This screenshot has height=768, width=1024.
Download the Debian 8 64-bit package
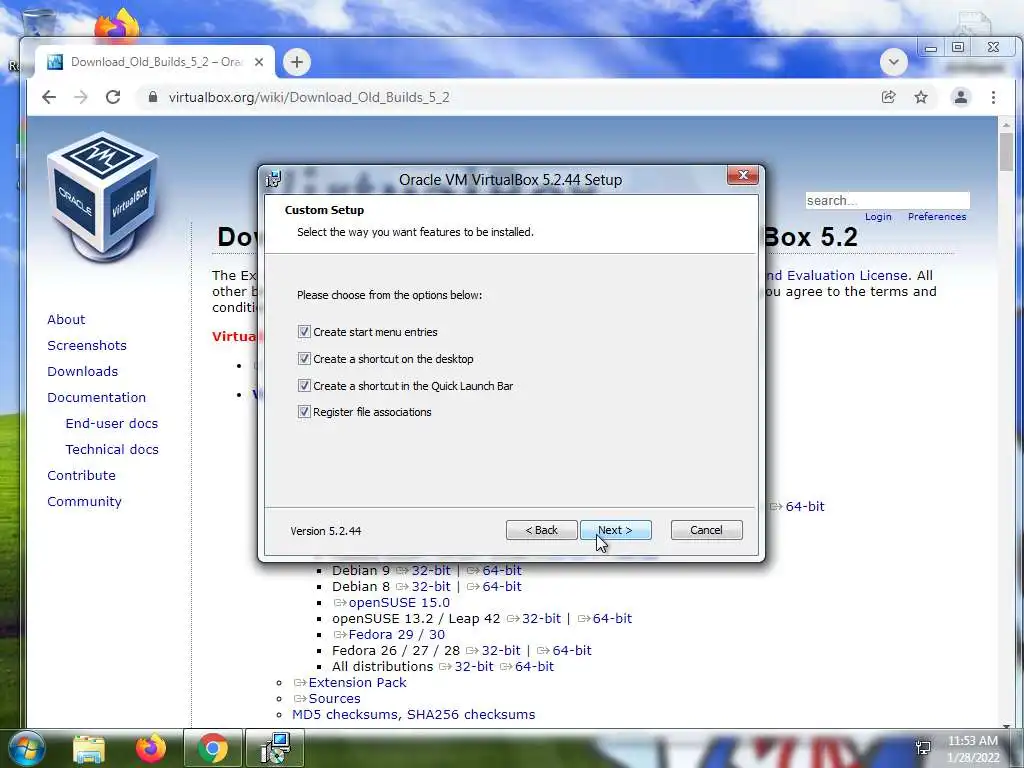tap(502, 586)
